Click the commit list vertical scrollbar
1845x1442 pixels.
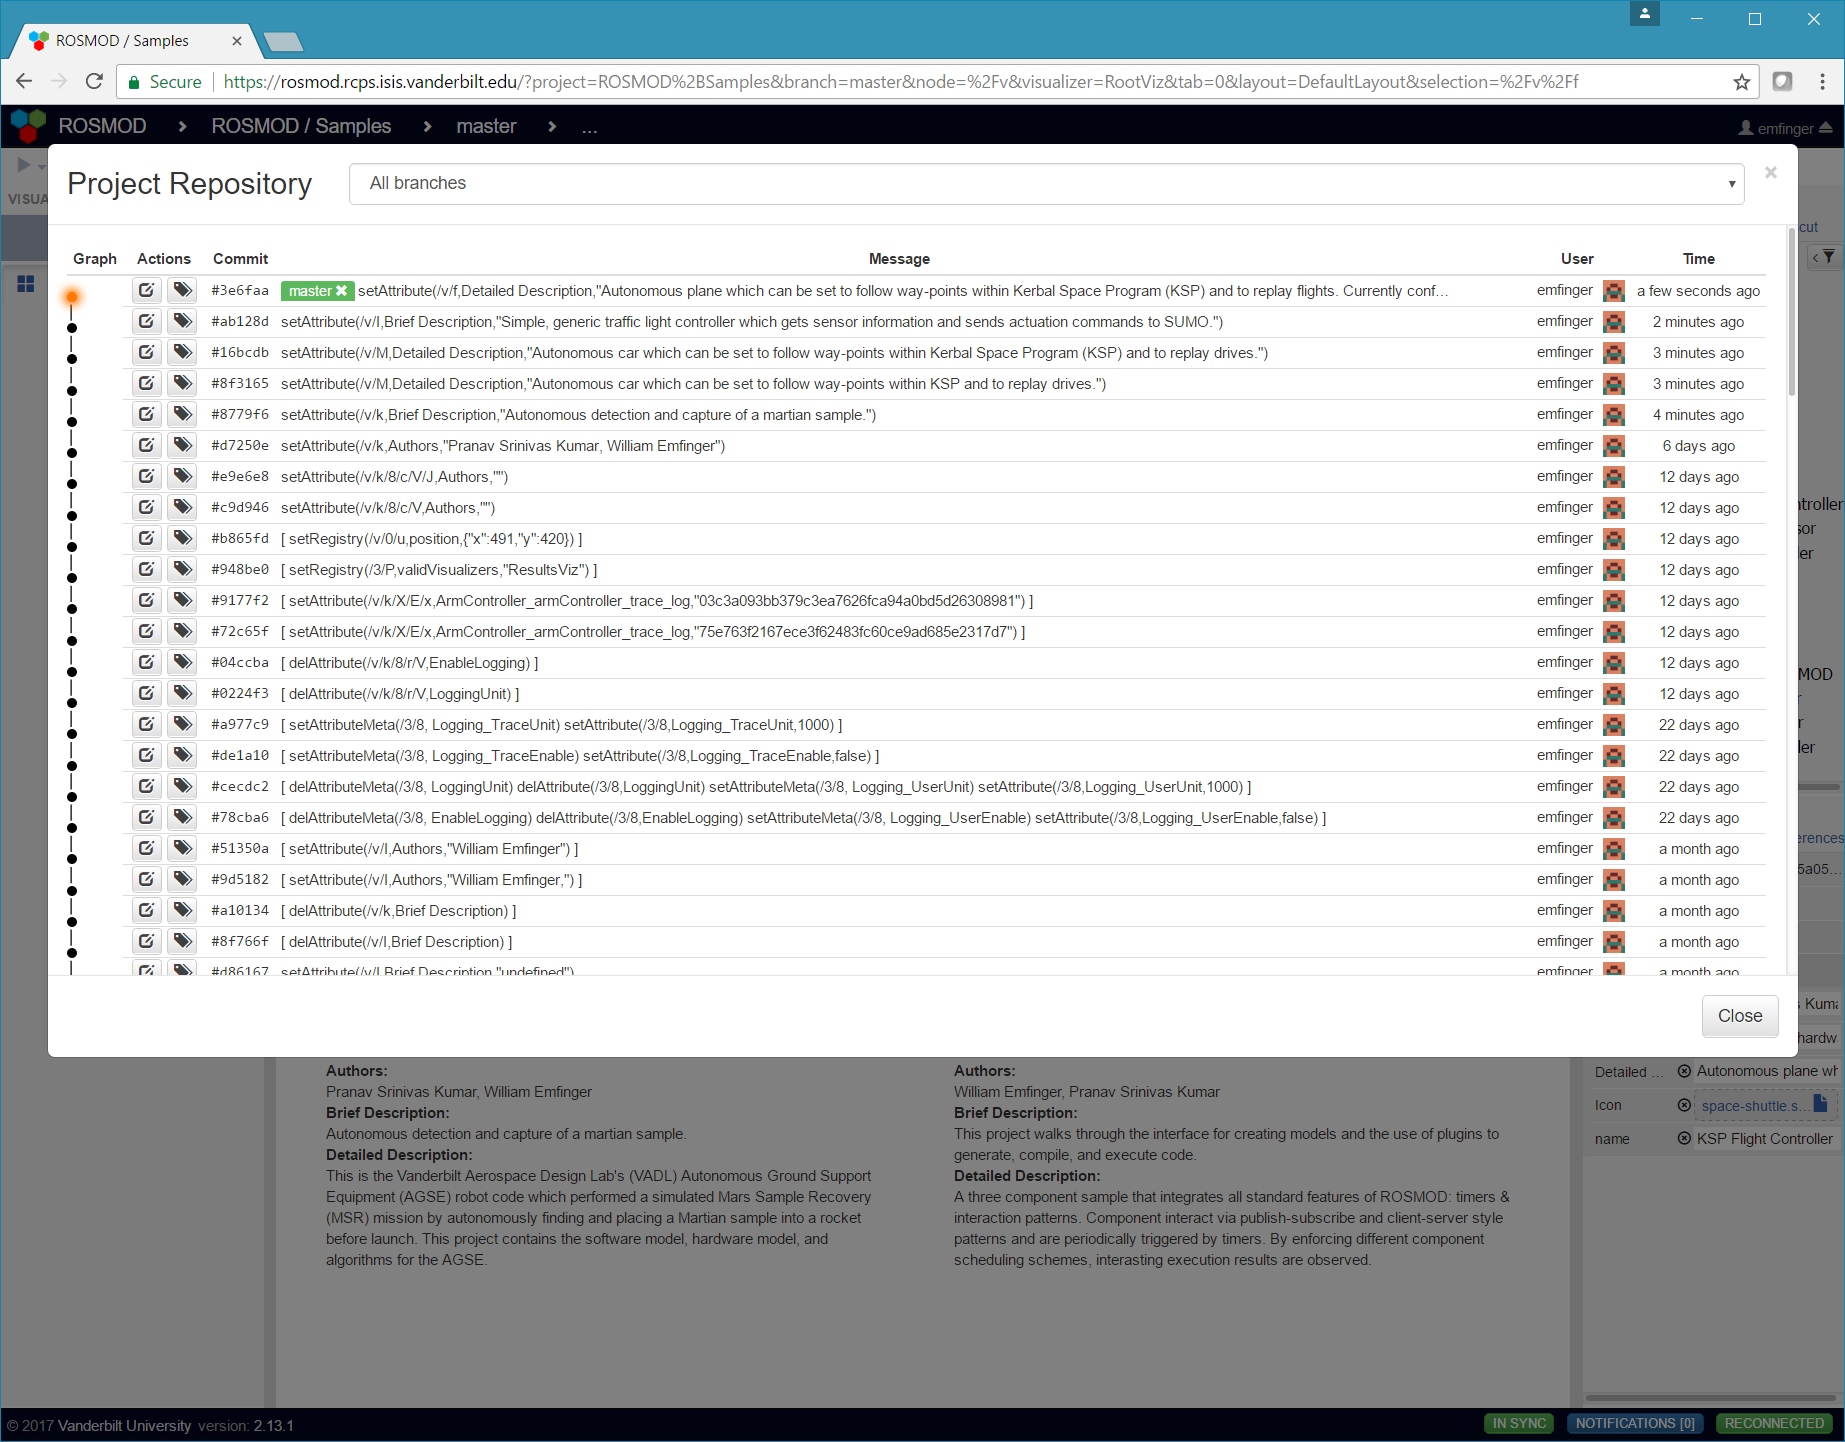[1791, 313]
